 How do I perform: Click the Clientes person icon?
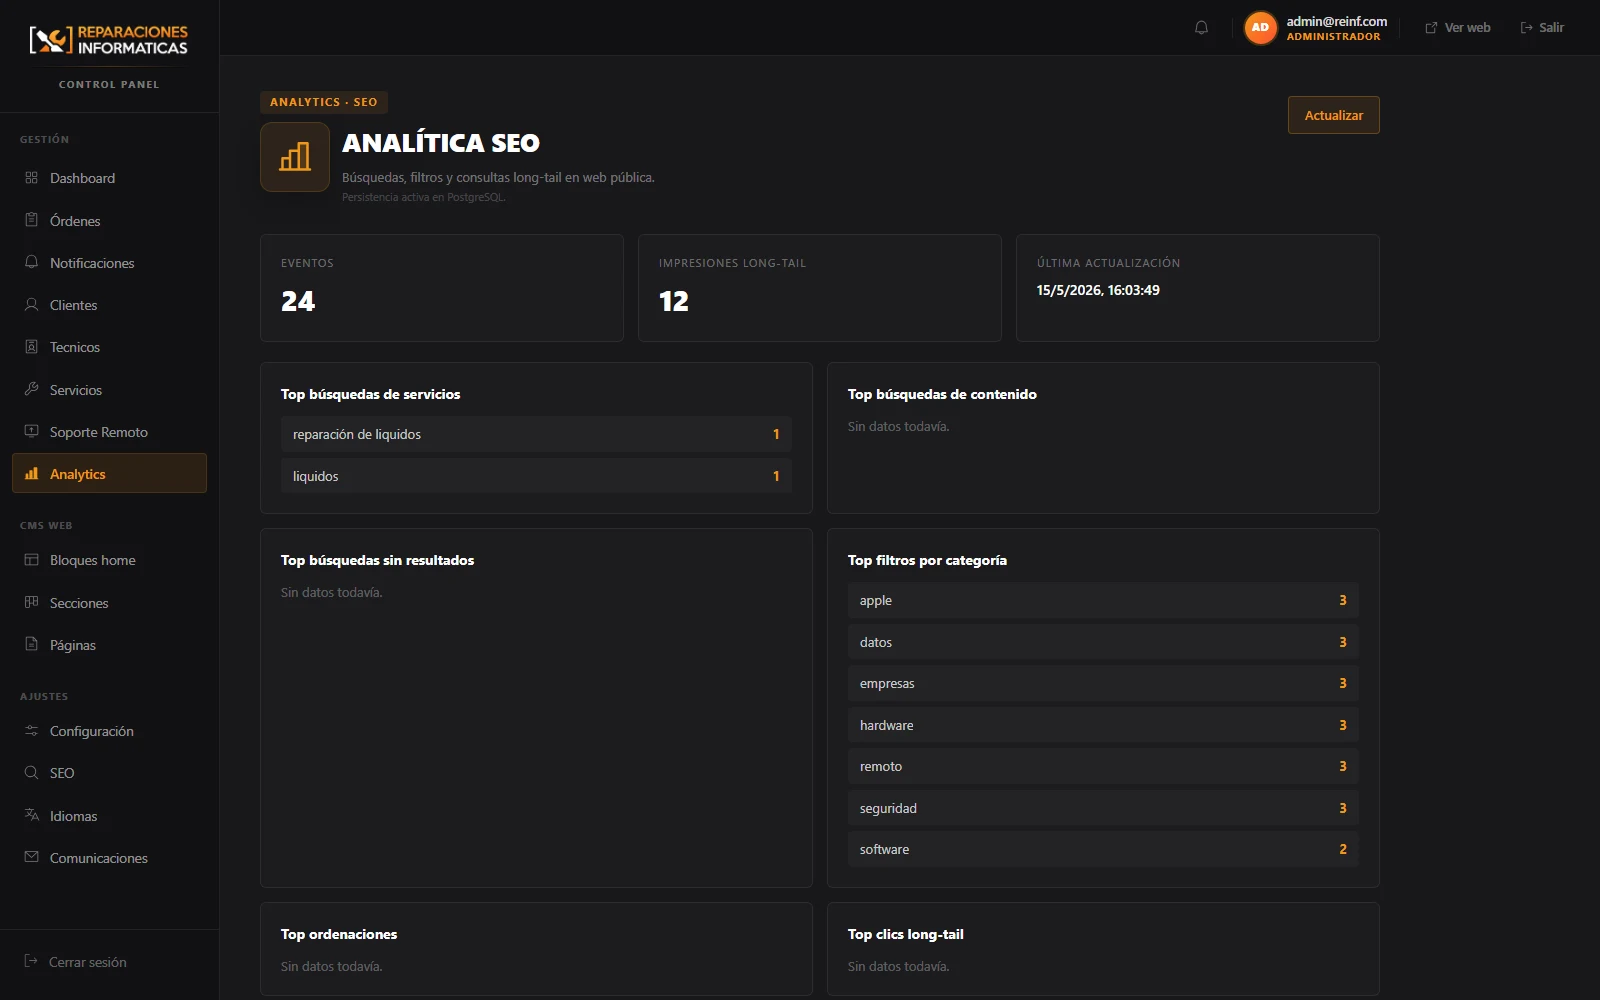31,305
